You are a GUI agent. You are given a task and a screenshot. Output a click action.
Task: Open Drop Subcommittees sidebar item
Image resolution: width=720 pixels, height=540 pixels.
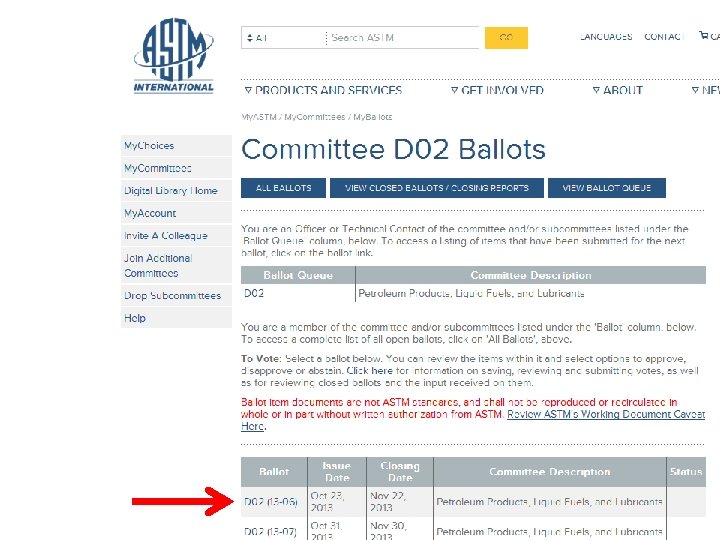tap(172, 296)
